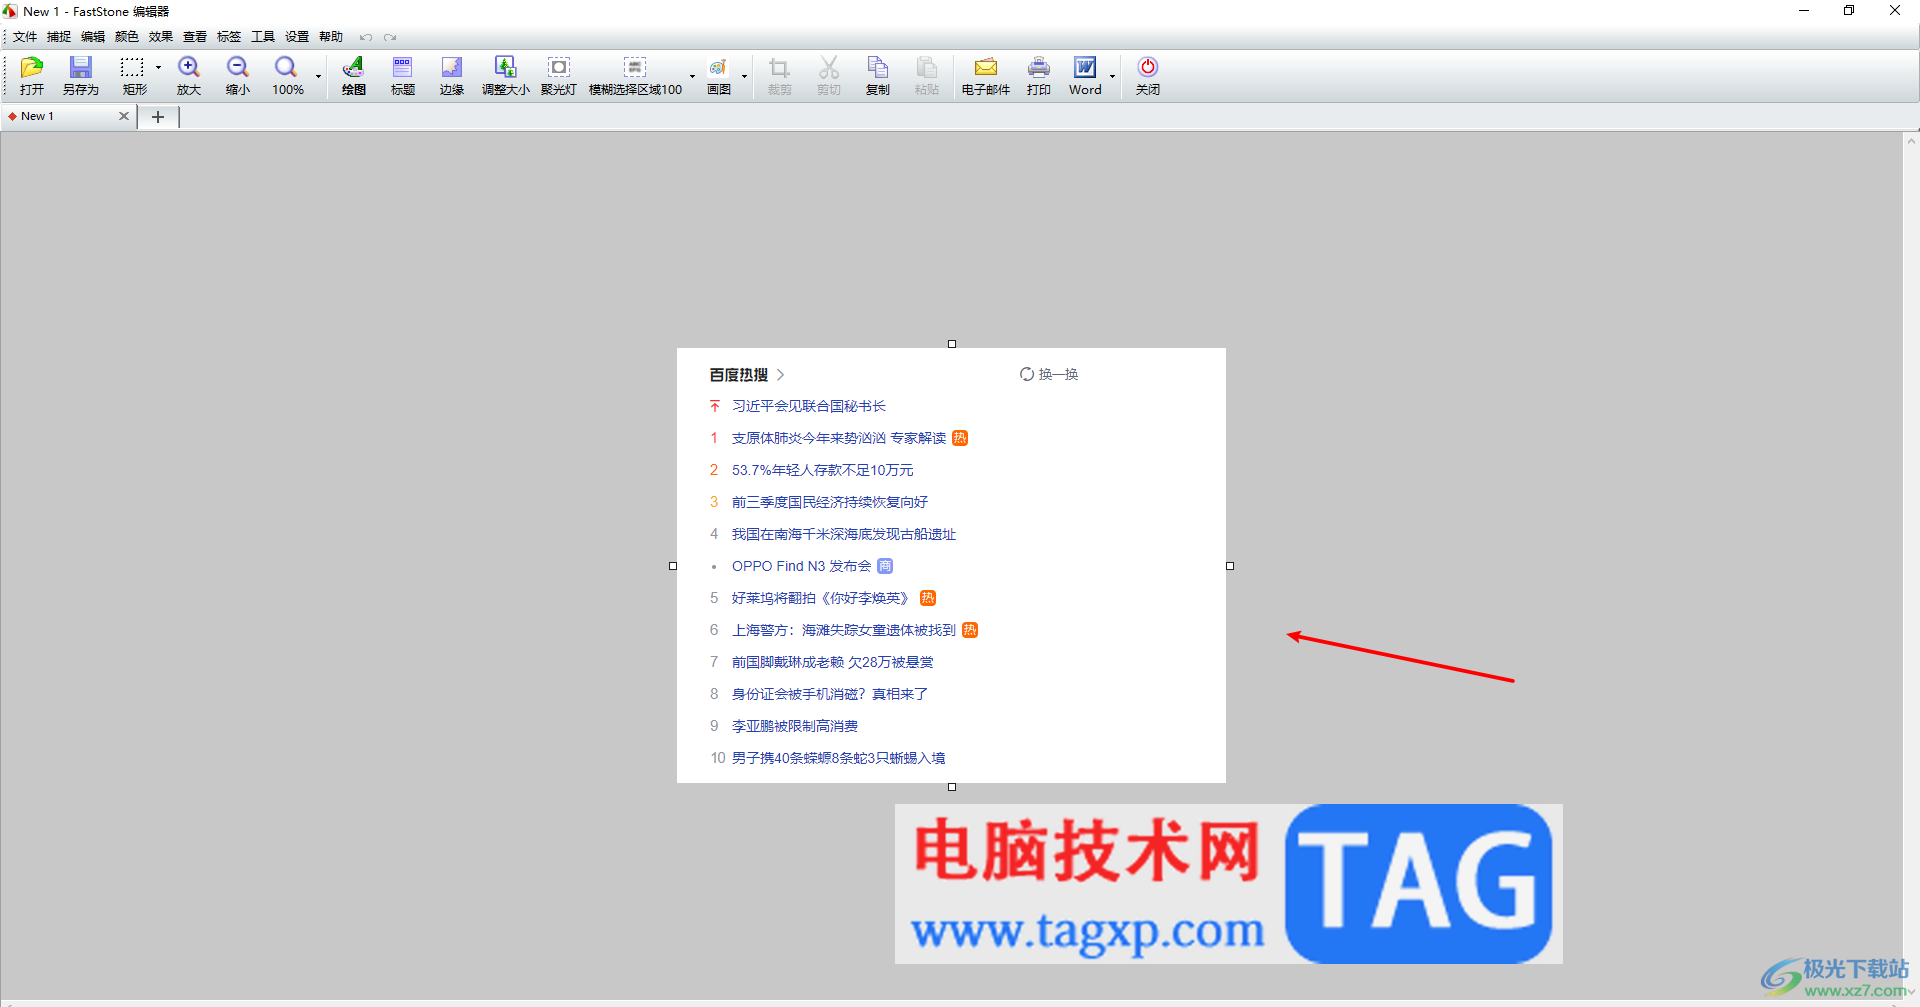Open the 文件 menu
The image size is (1920, 1007).
coord(25,37)
